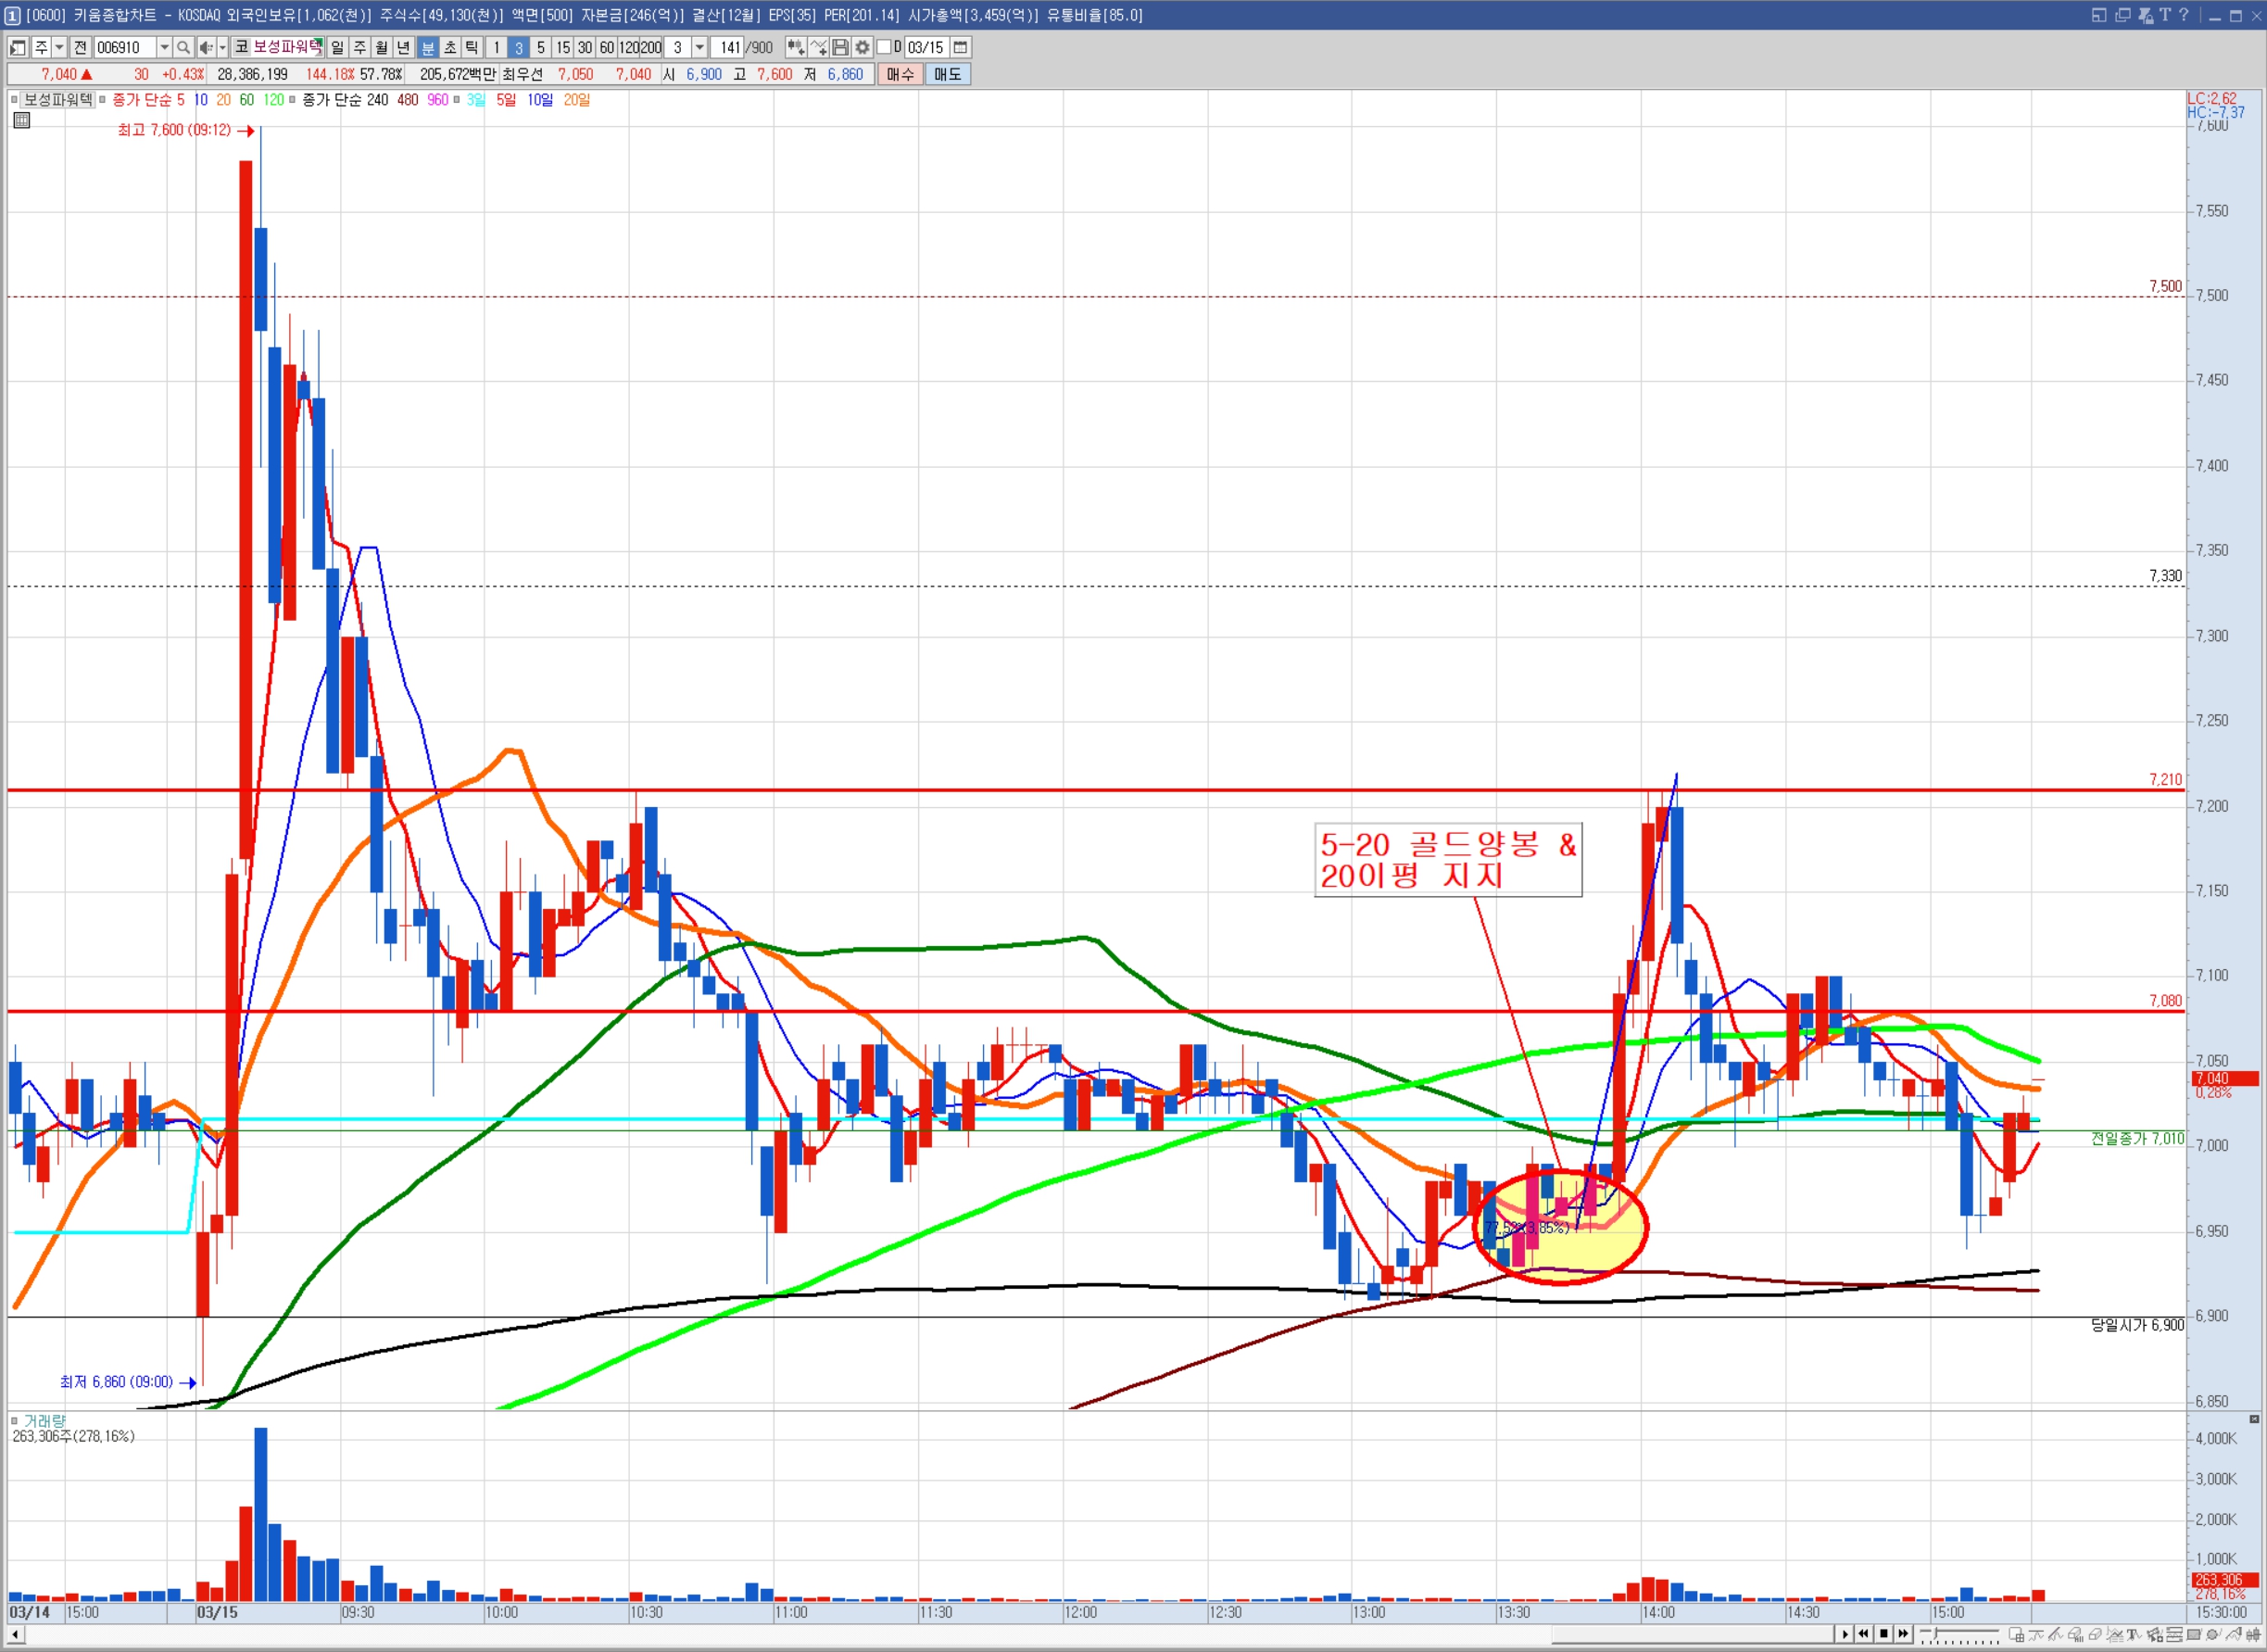Click the 매수 buy button

(x=900, y=74)
